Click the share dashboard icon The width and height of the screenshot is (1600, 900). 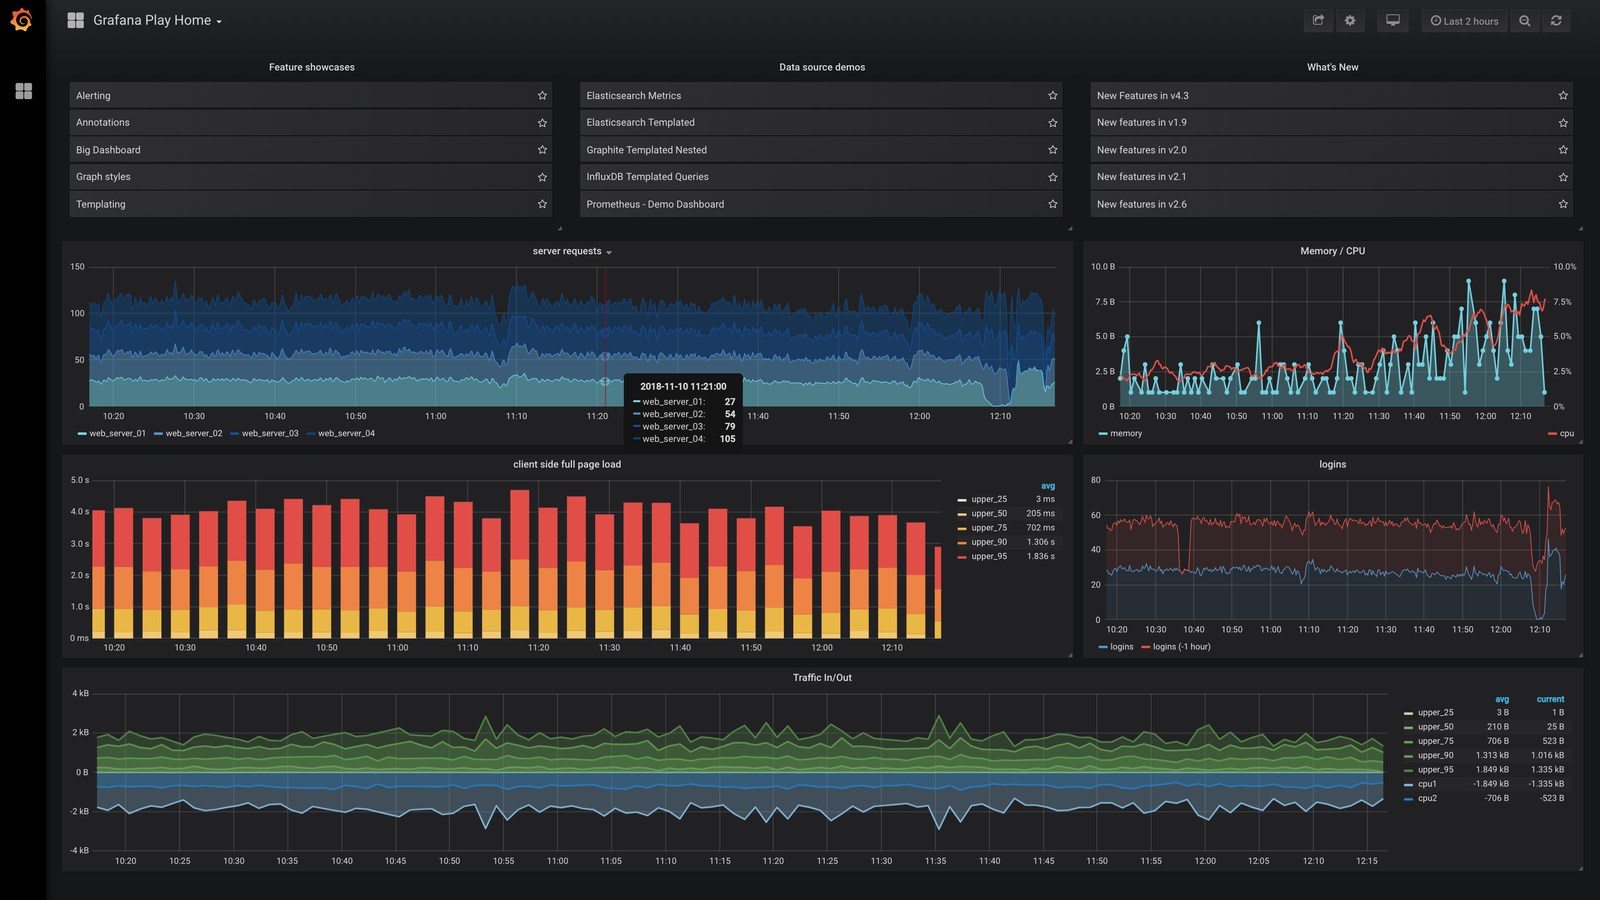pyautogui.click(x=1318, y=21)
